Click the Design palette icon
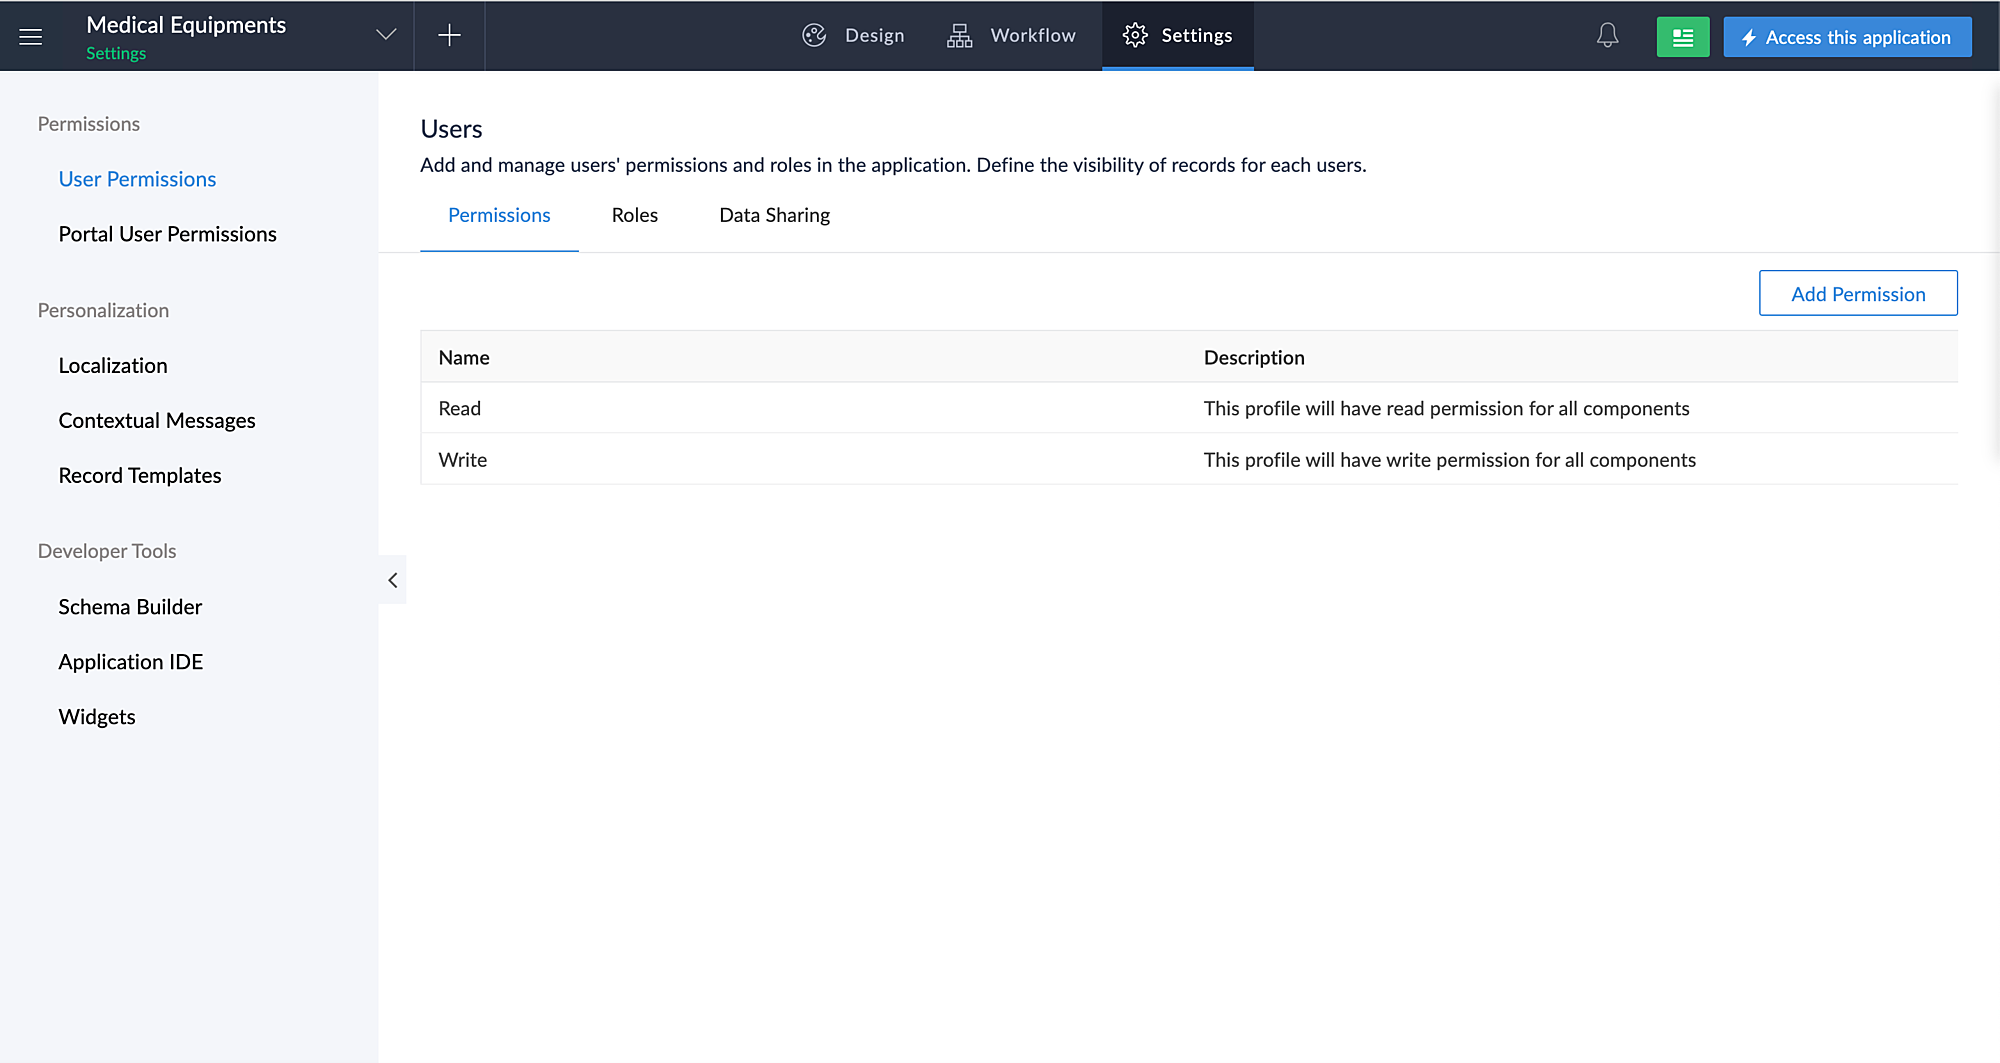Viewport: 2000px width, 1063px height. coord(814,36)
